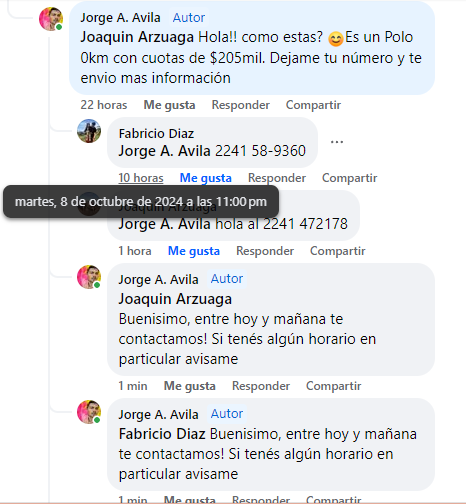Toggle Me gusta on the 1 hora comment

point(194,251)
